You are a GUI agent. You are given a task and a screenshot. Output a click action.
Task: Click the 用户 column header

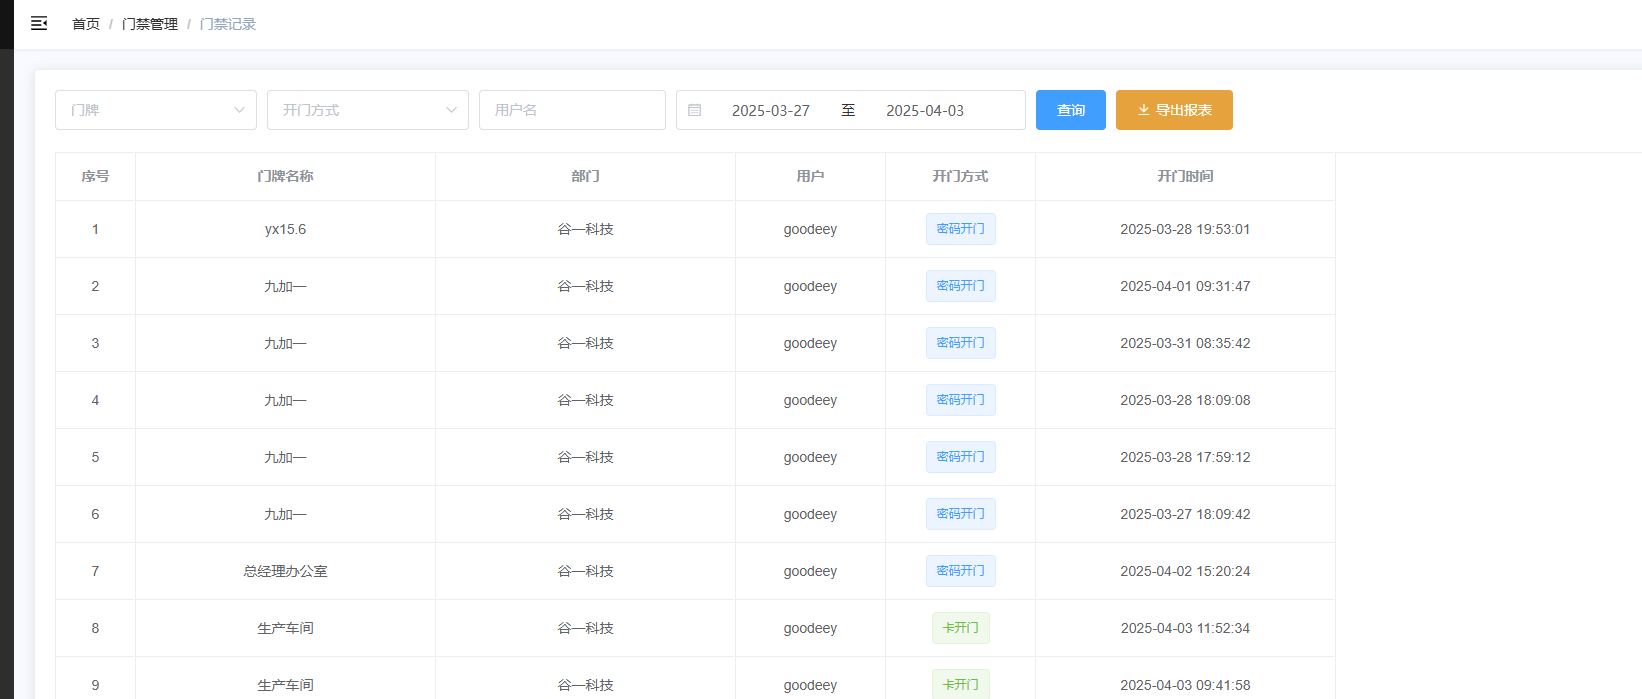tap(810, 176)
